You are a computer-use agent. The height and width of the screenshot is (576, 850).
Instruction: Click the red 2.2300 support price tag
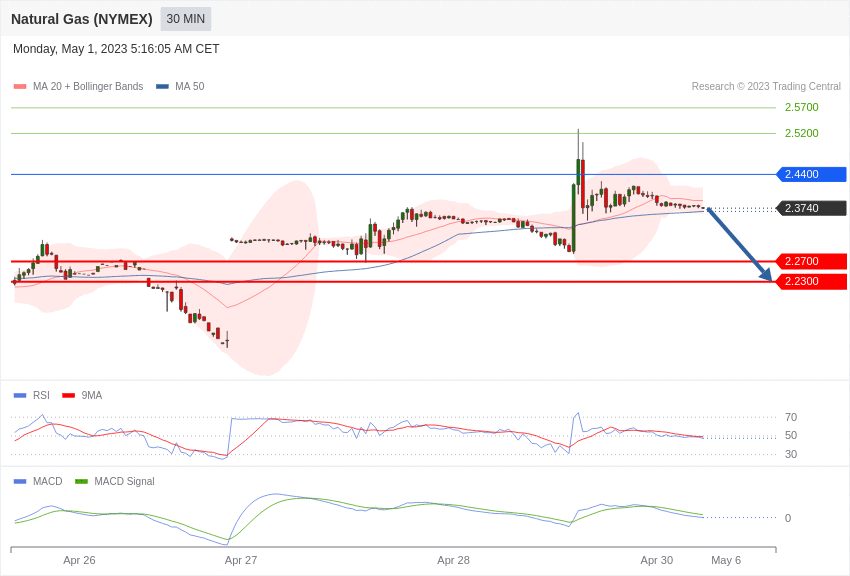pyautogui.click(x=811, y=281)
